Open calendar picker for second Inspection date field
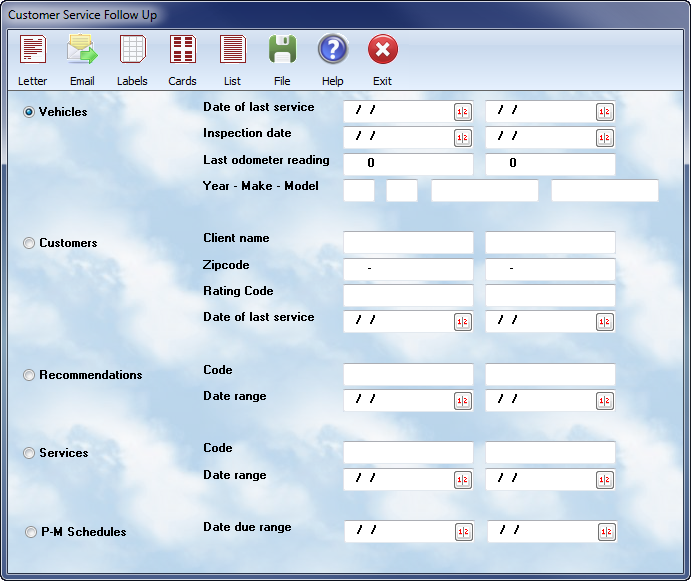Screen dimensions: 691x581 pos(605,138)
